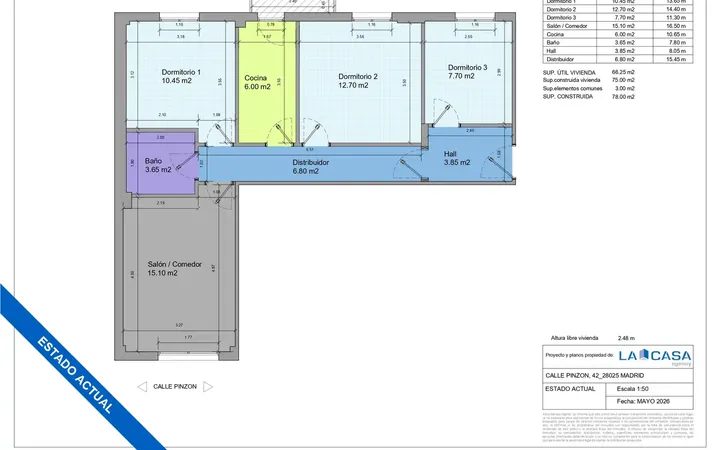Click the 2.19 dimension at the salón top

[160, 202]
